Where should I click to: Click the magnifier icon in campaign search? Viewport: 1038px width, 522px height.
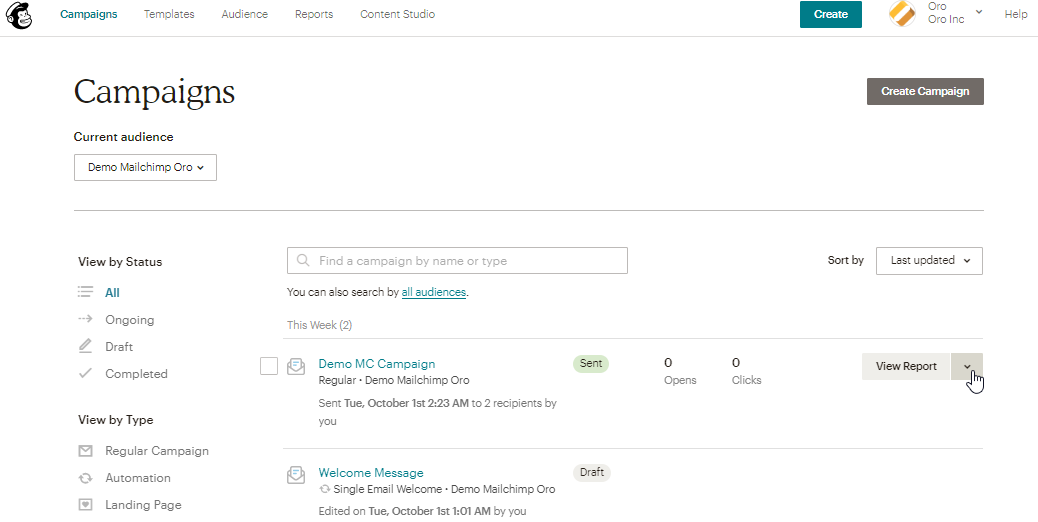click(303, 261)
